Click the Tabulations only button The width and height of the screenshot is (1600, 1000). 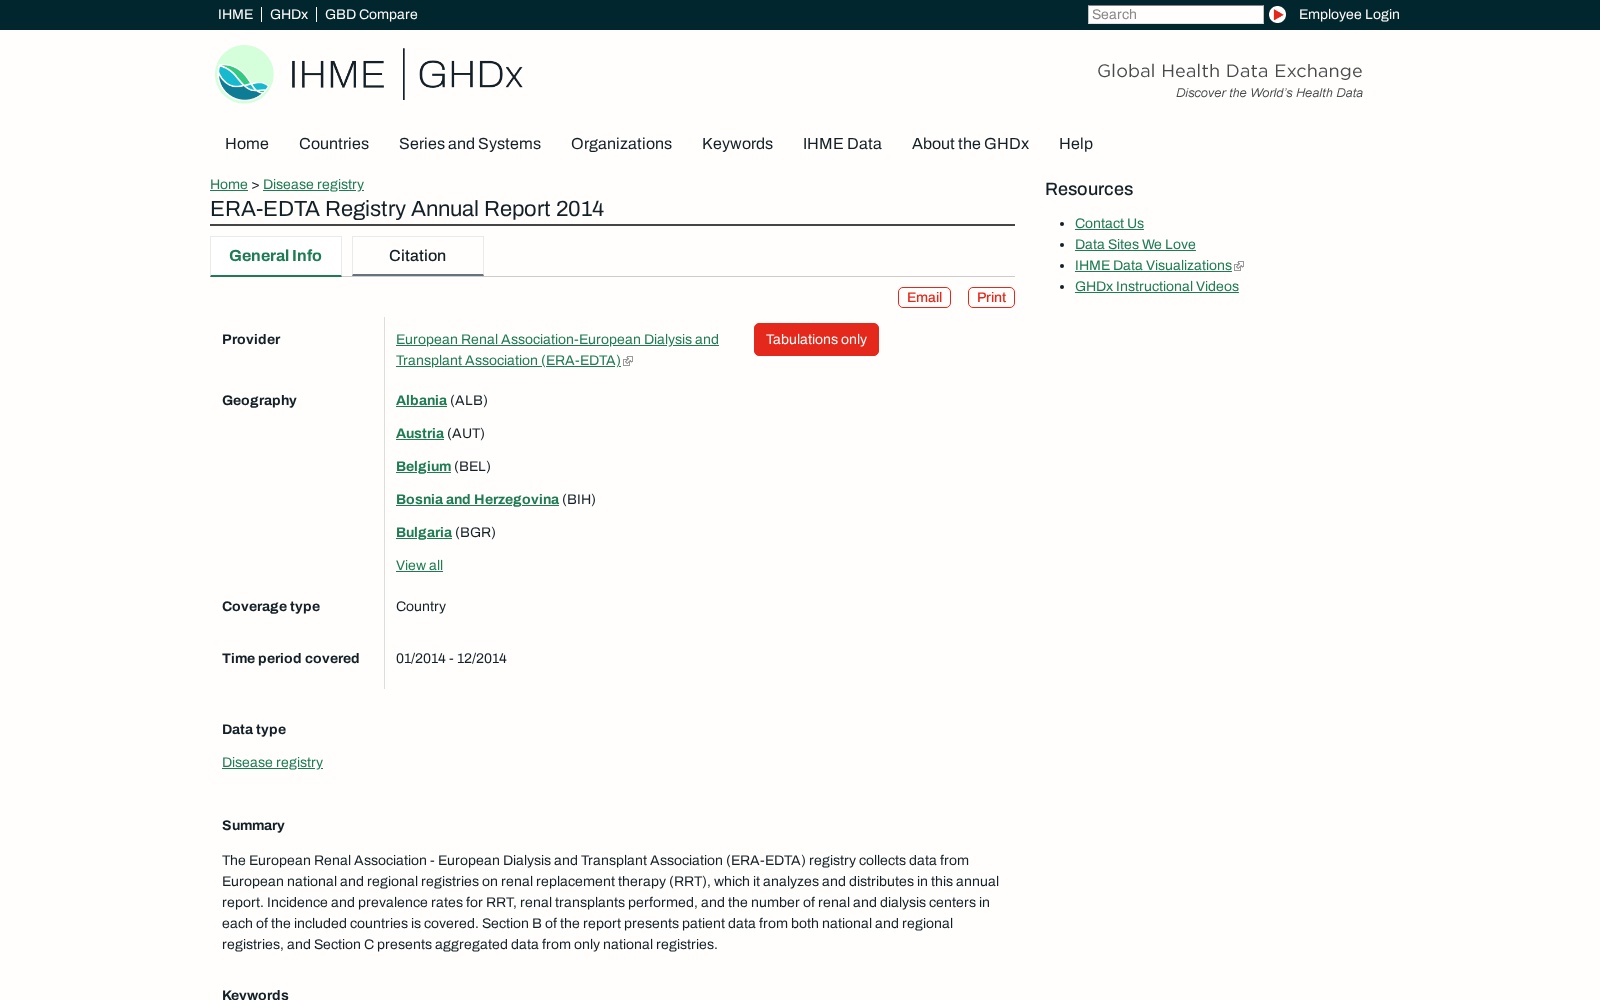816,340
